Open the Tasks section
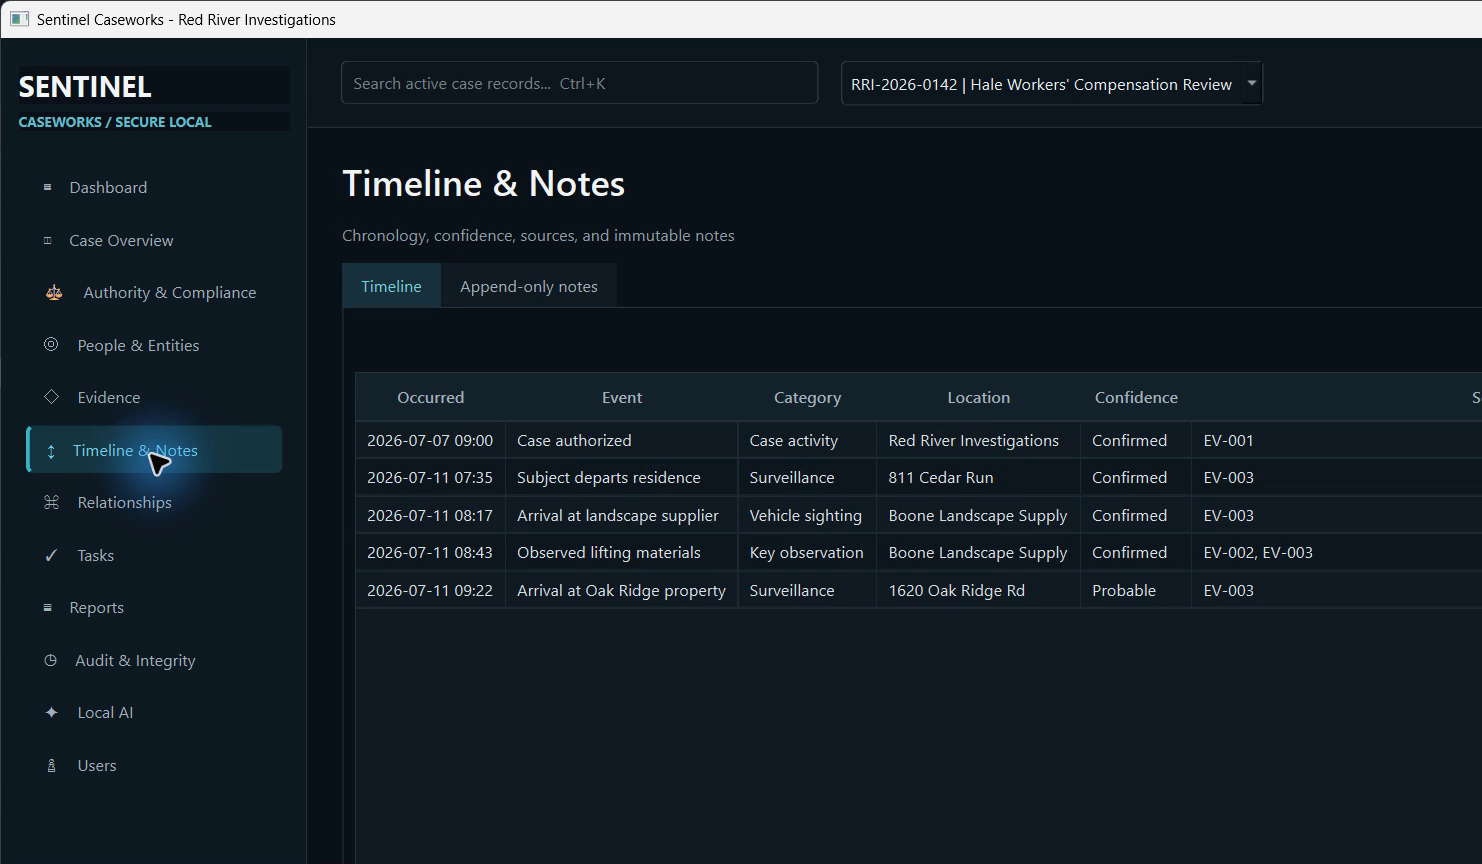Image resolution: width=1482 pixels, height=864 pixels. (154, 555)
